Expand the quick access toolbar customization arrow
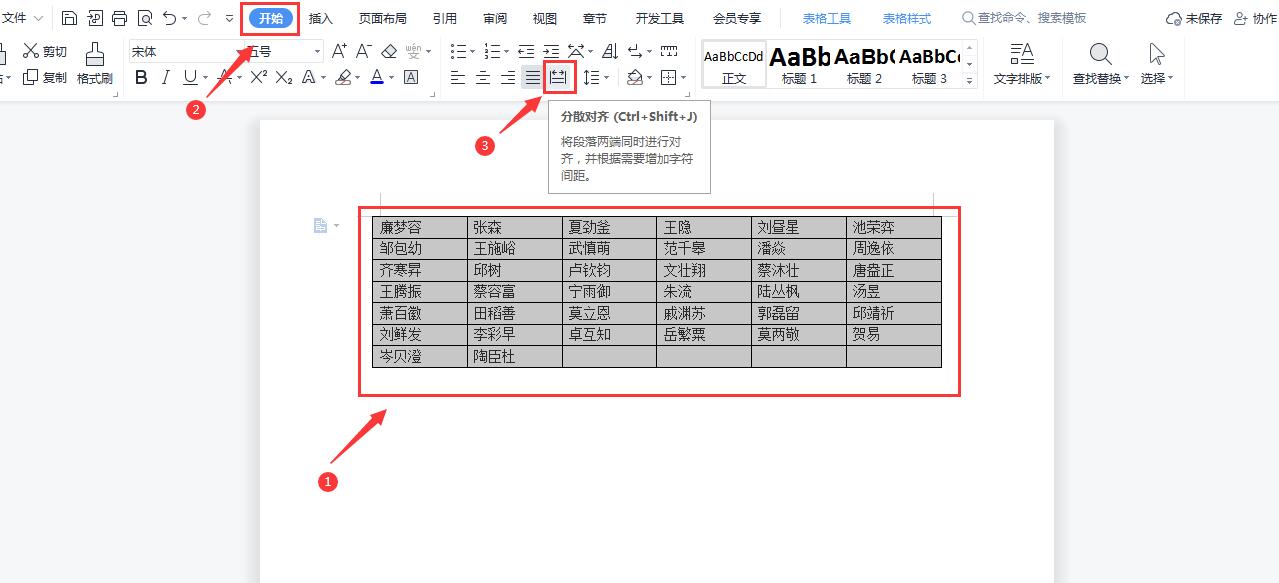This screenshot has width=1279, height=583. [x=230, y=18]
